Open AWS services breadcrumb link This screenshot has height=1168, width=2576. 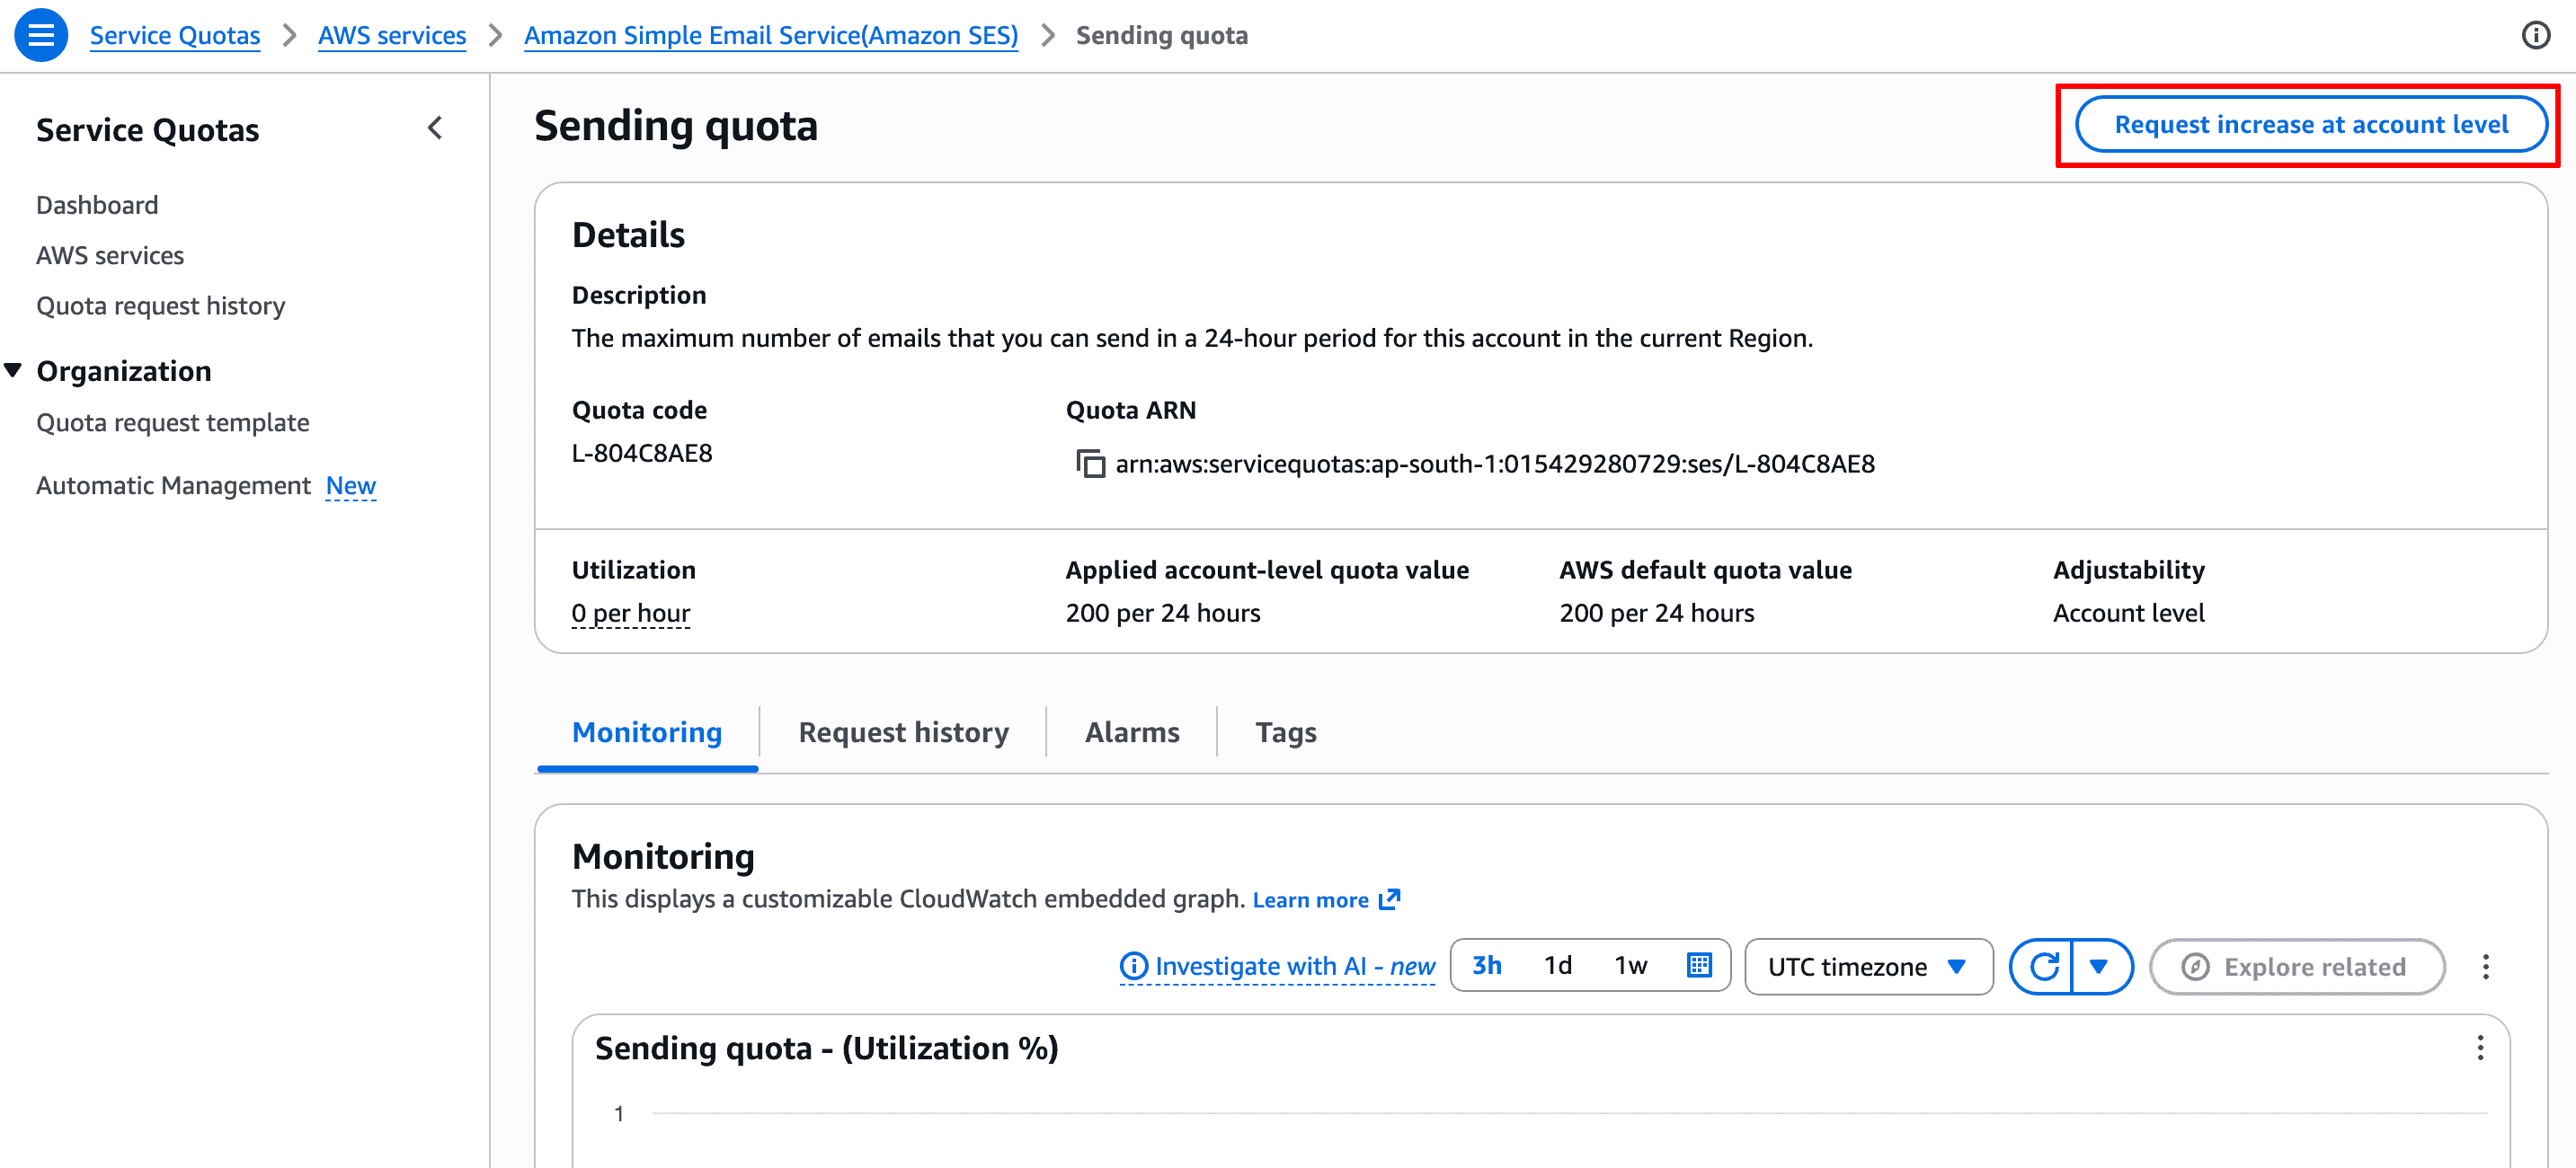(392, 35)
